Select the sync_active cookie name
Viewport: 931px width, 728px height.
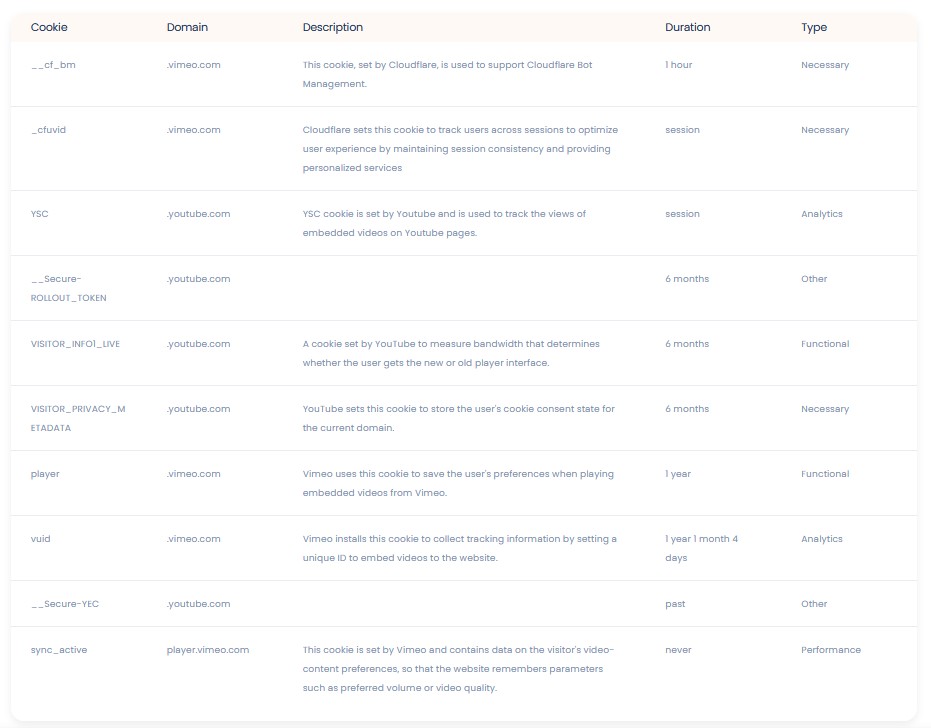pyautogui.click(x=59, y=650)
